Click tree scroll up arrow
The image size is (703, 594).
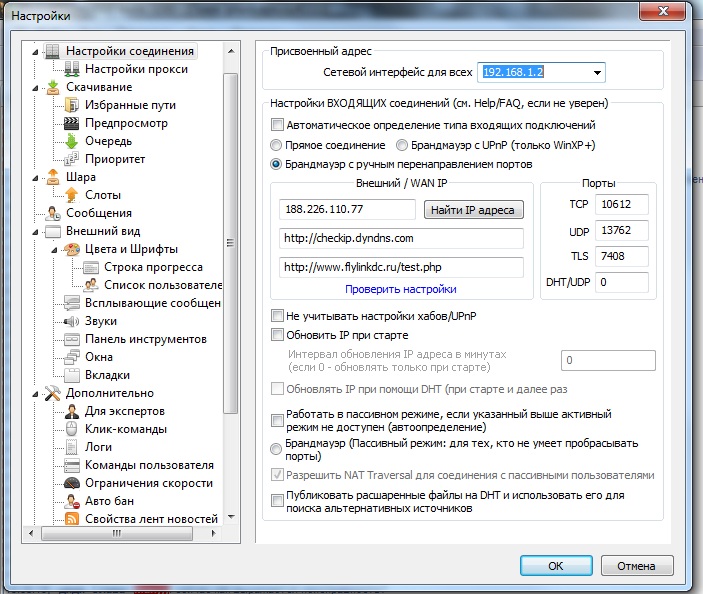(x=231, y=52)
